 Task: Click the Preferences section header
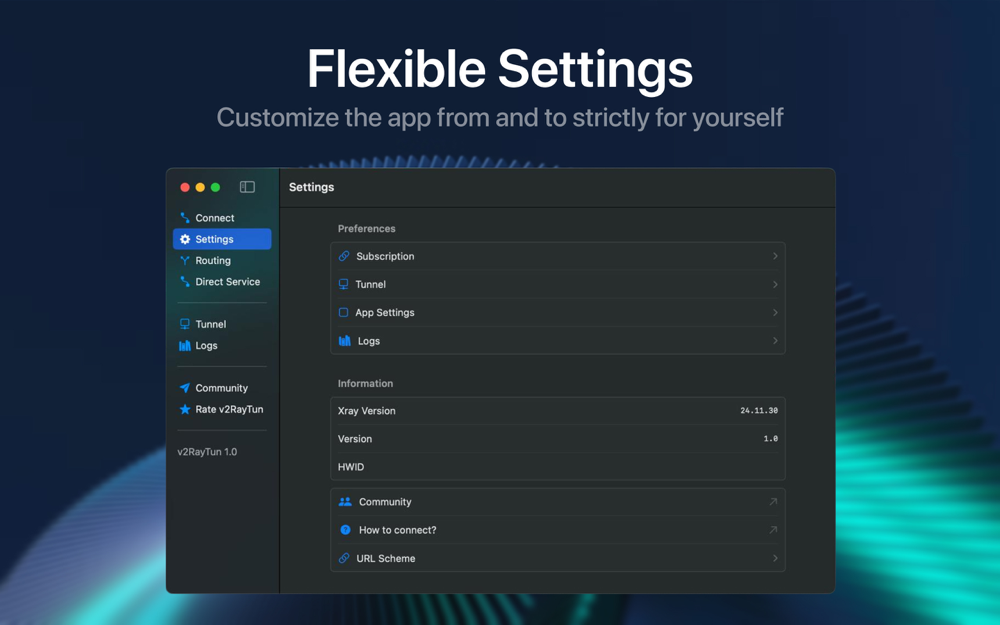pyautogui.click(x=367, y=228)
